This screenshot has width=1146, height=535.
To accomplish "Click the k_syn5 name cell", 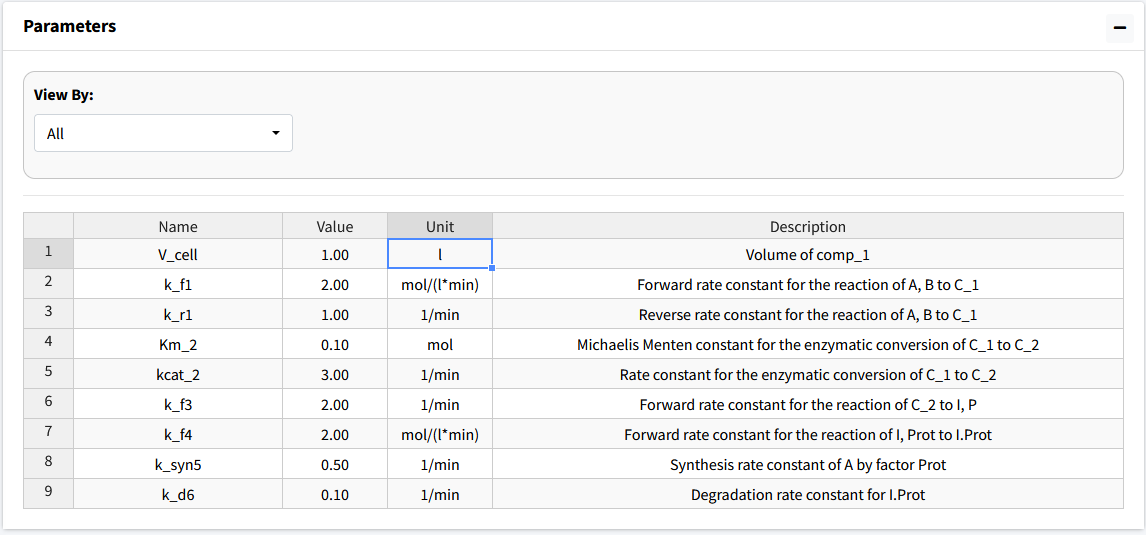I will tap(178, 464).
